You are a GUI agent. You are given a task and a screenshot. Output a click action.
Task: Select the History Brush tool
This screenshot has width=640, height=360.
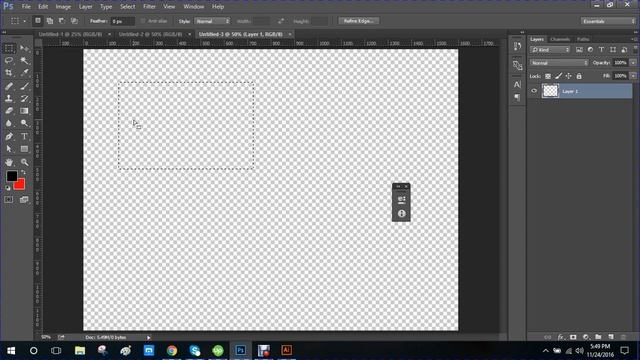(24, 98)
